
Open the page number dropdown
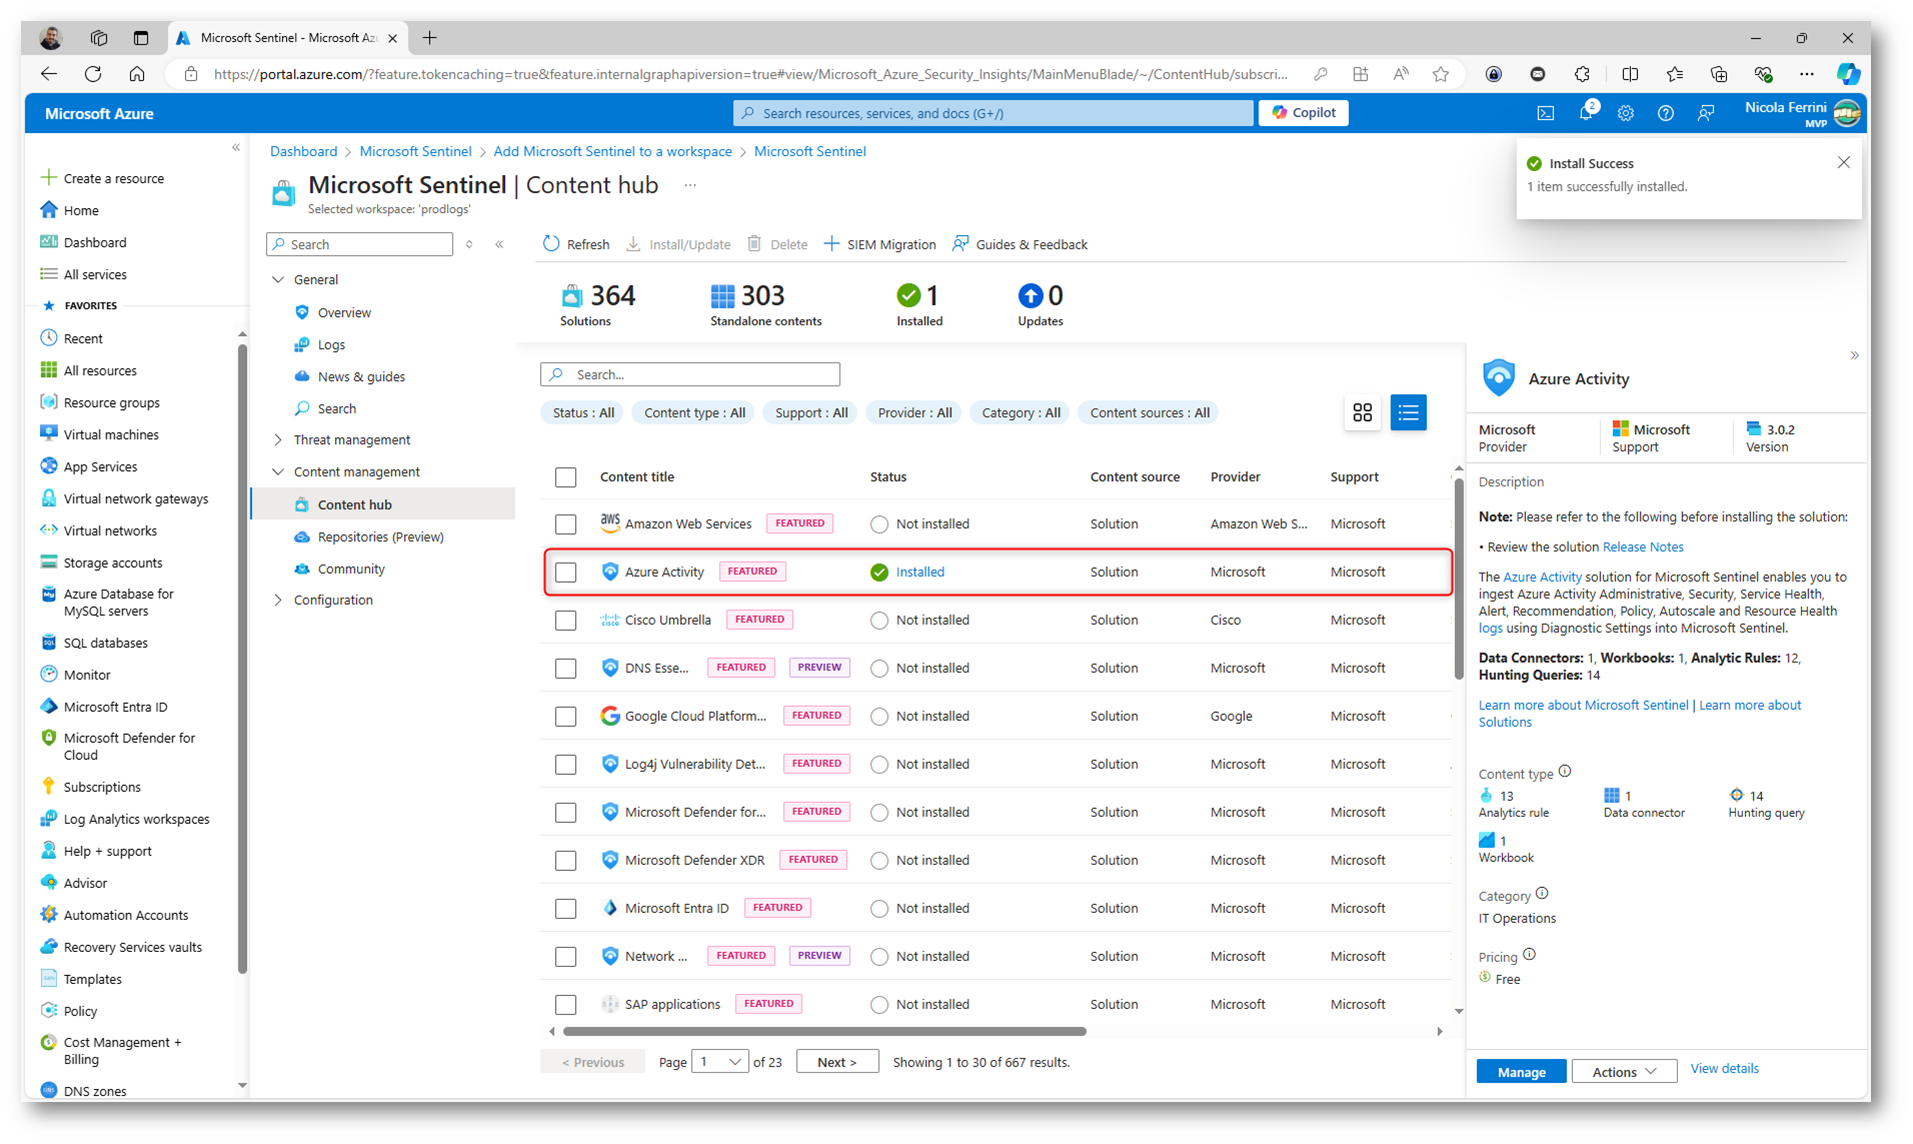click(x=720, y=1062)
